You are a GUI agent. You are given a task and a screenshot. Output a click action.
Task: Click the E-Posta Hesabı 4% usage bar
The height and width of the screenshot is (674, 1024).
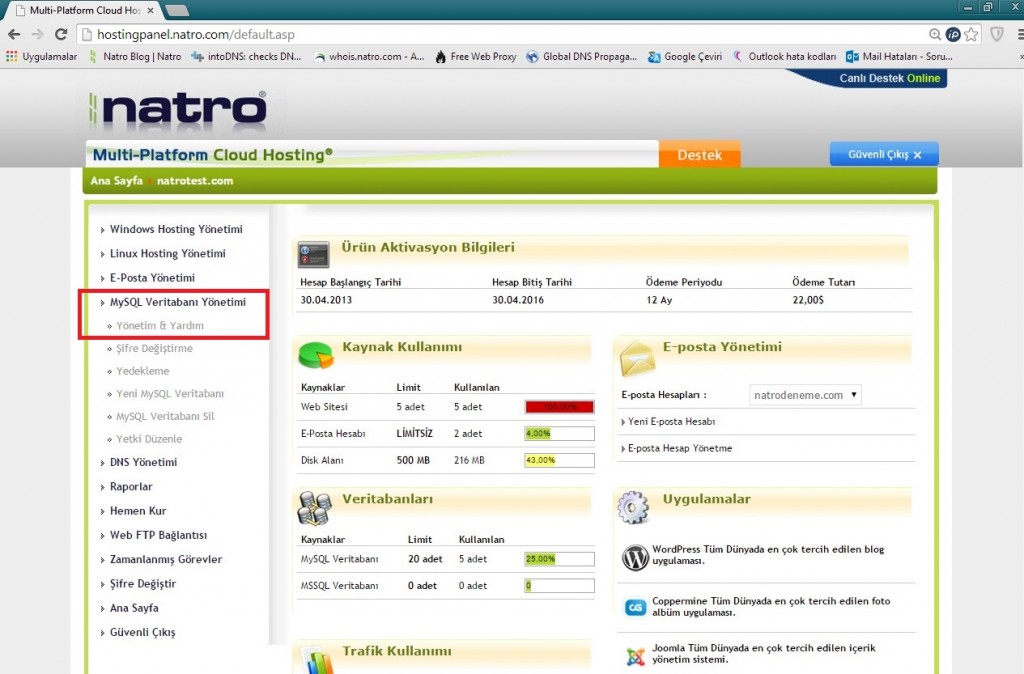pyautogui.click(x=560, y=434)
